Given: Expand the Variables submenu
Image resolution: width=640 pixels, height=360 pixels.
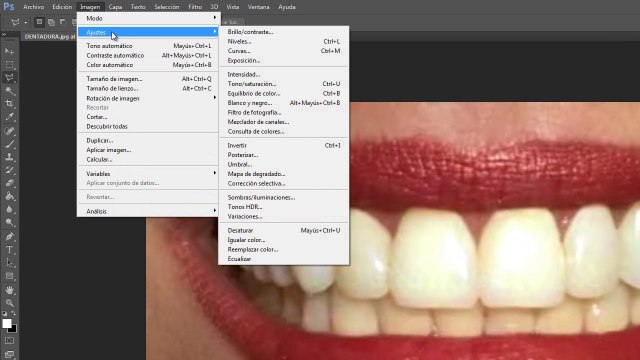Looking at the screenshot, I should tap(149, 173).
